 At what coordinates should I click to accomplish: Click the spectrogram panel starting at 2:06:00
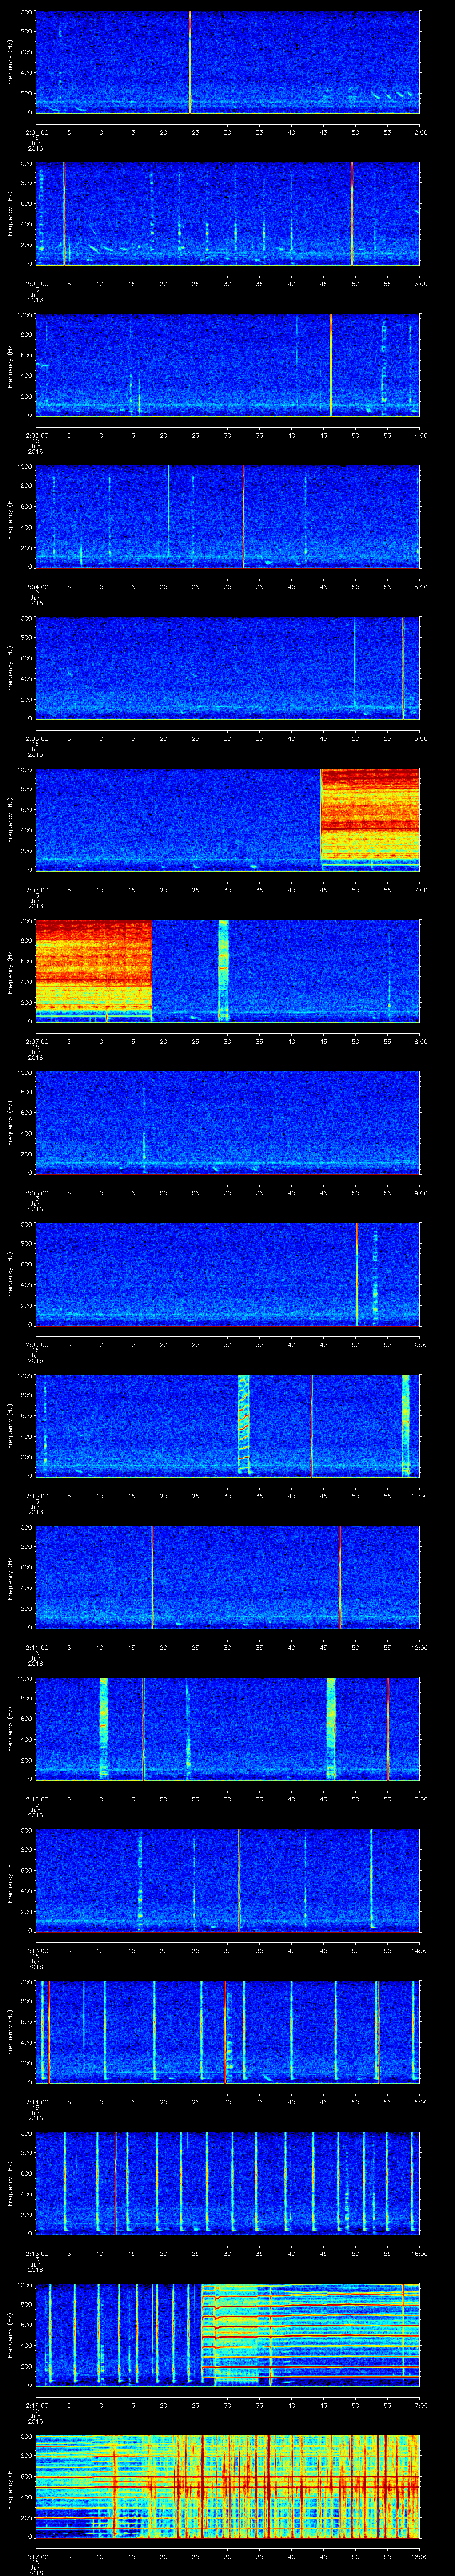[227, 819]
